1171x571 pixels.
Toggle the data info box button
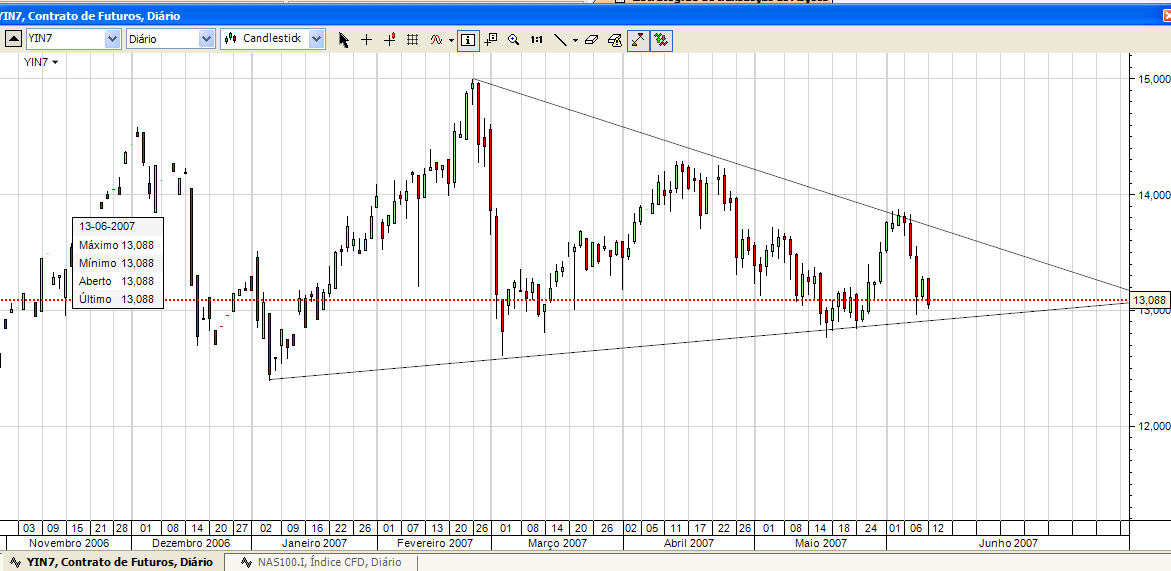pyautogui.click(x=468, y=40)
